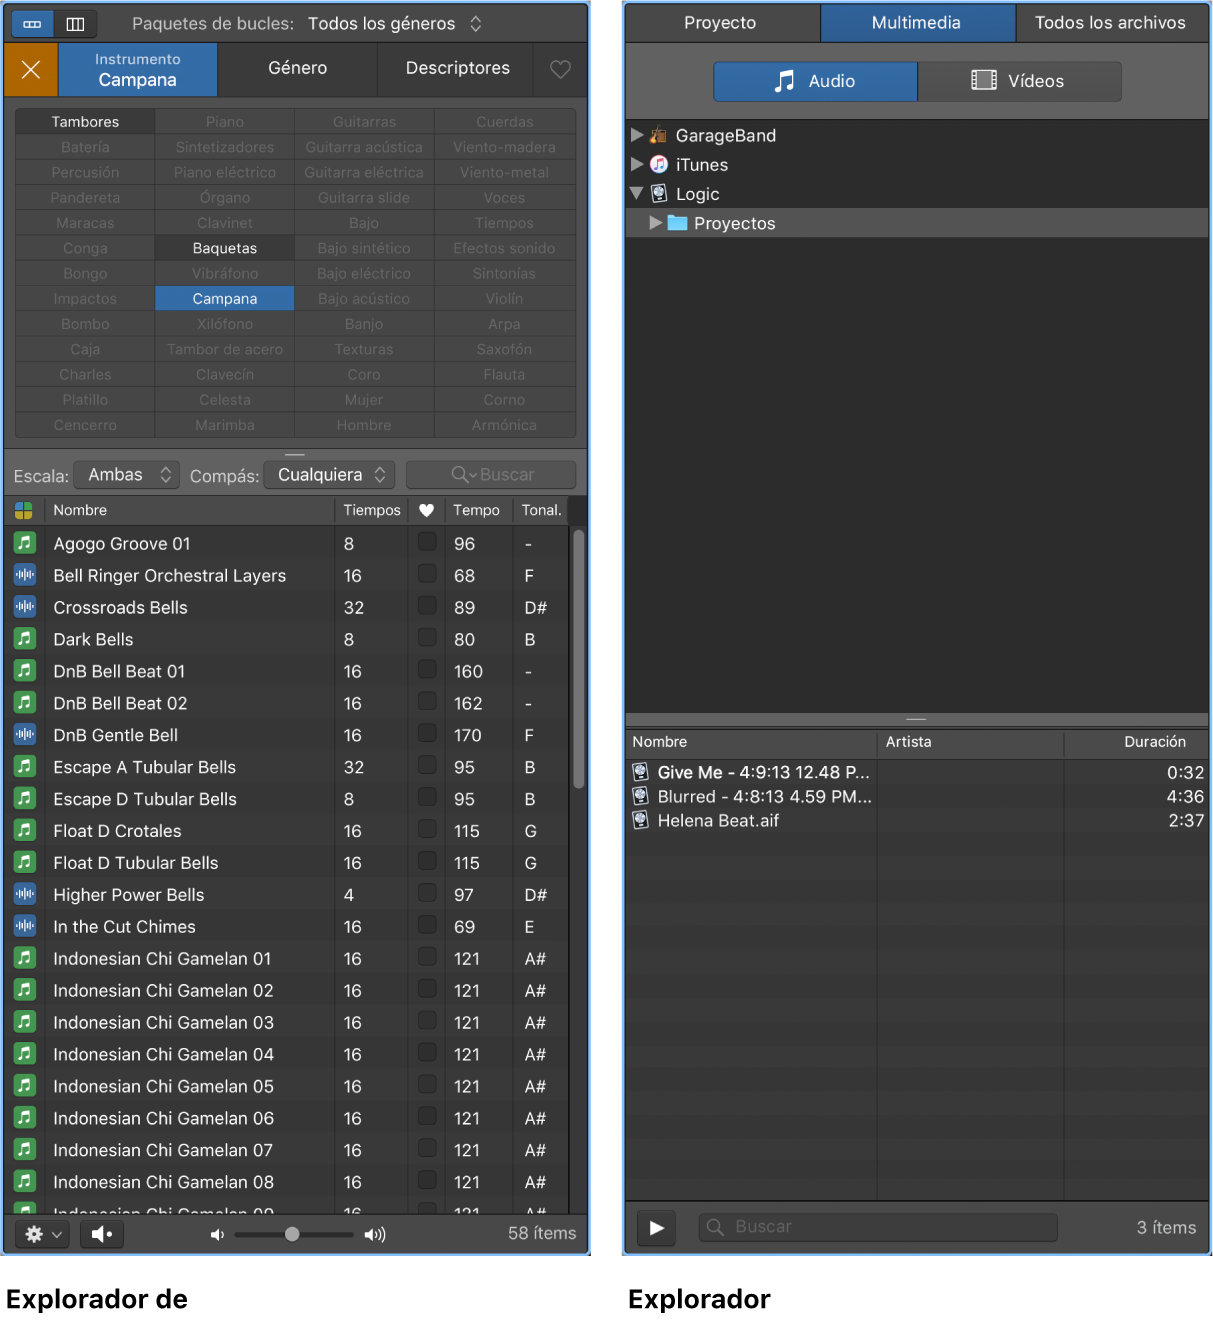Screen dimensions: 1213x1322
Task: Open the Compás popup set to Cualquiera
Action: (x=330, y=475)
